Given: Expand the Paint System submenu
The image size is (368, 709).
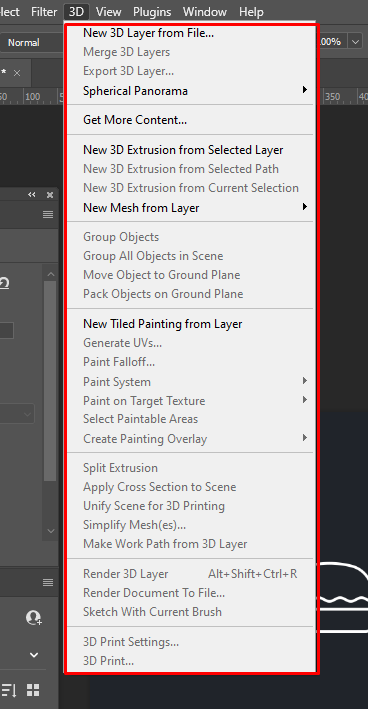Looking at the screenshot, I should pyautogui.click(x=190, y=382).
